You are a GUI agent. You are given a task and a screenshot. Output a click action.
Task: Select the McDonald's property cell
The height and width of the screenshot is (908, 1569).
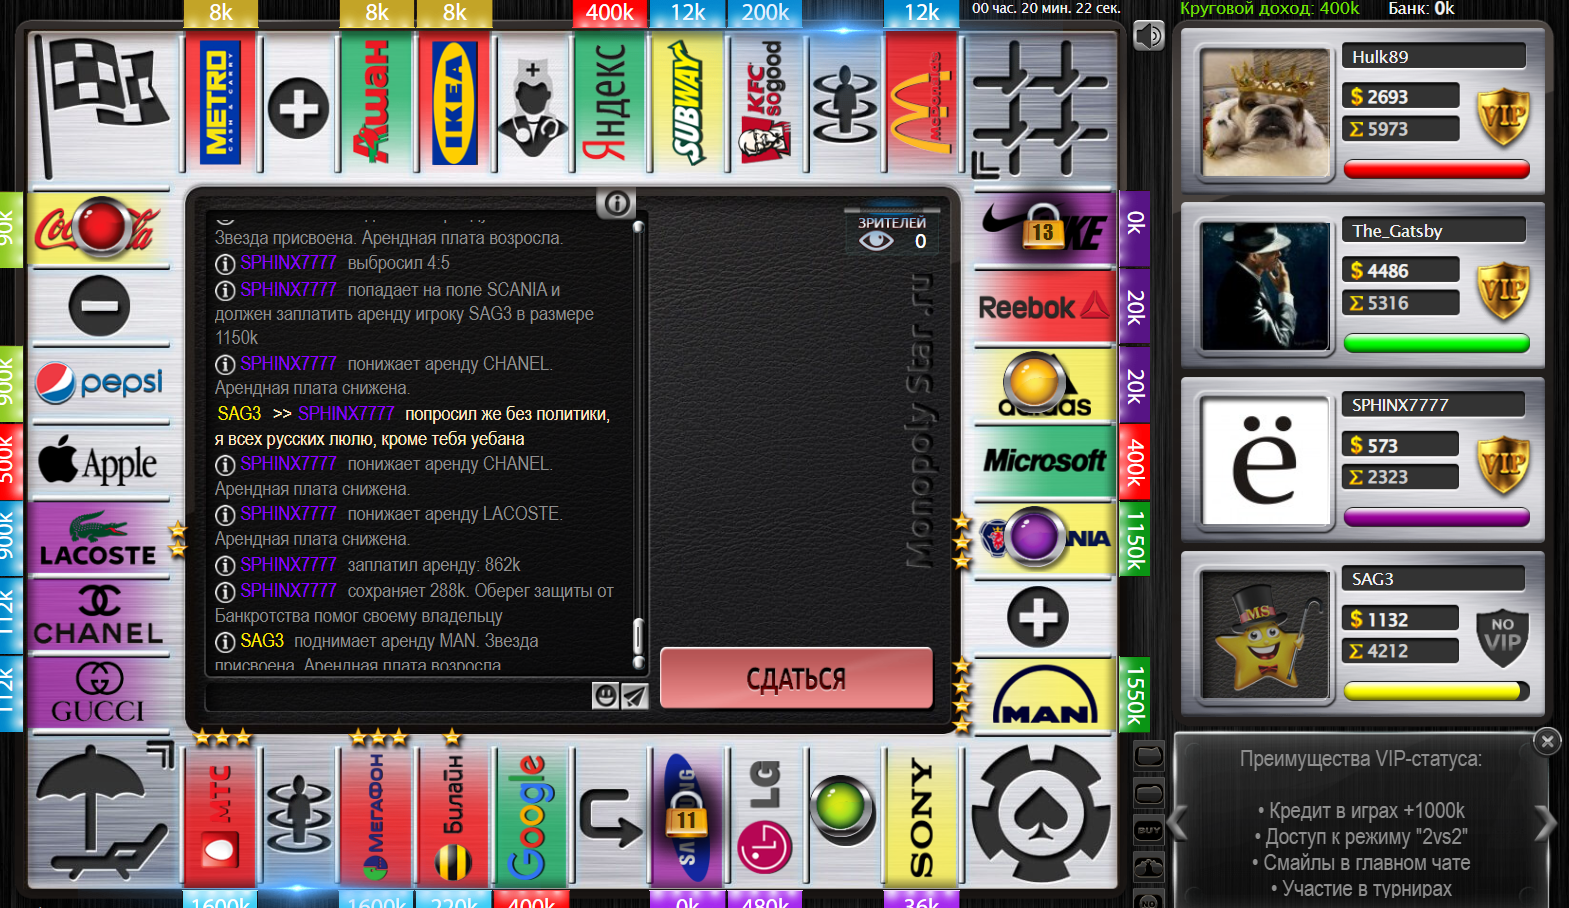[921, 102]
